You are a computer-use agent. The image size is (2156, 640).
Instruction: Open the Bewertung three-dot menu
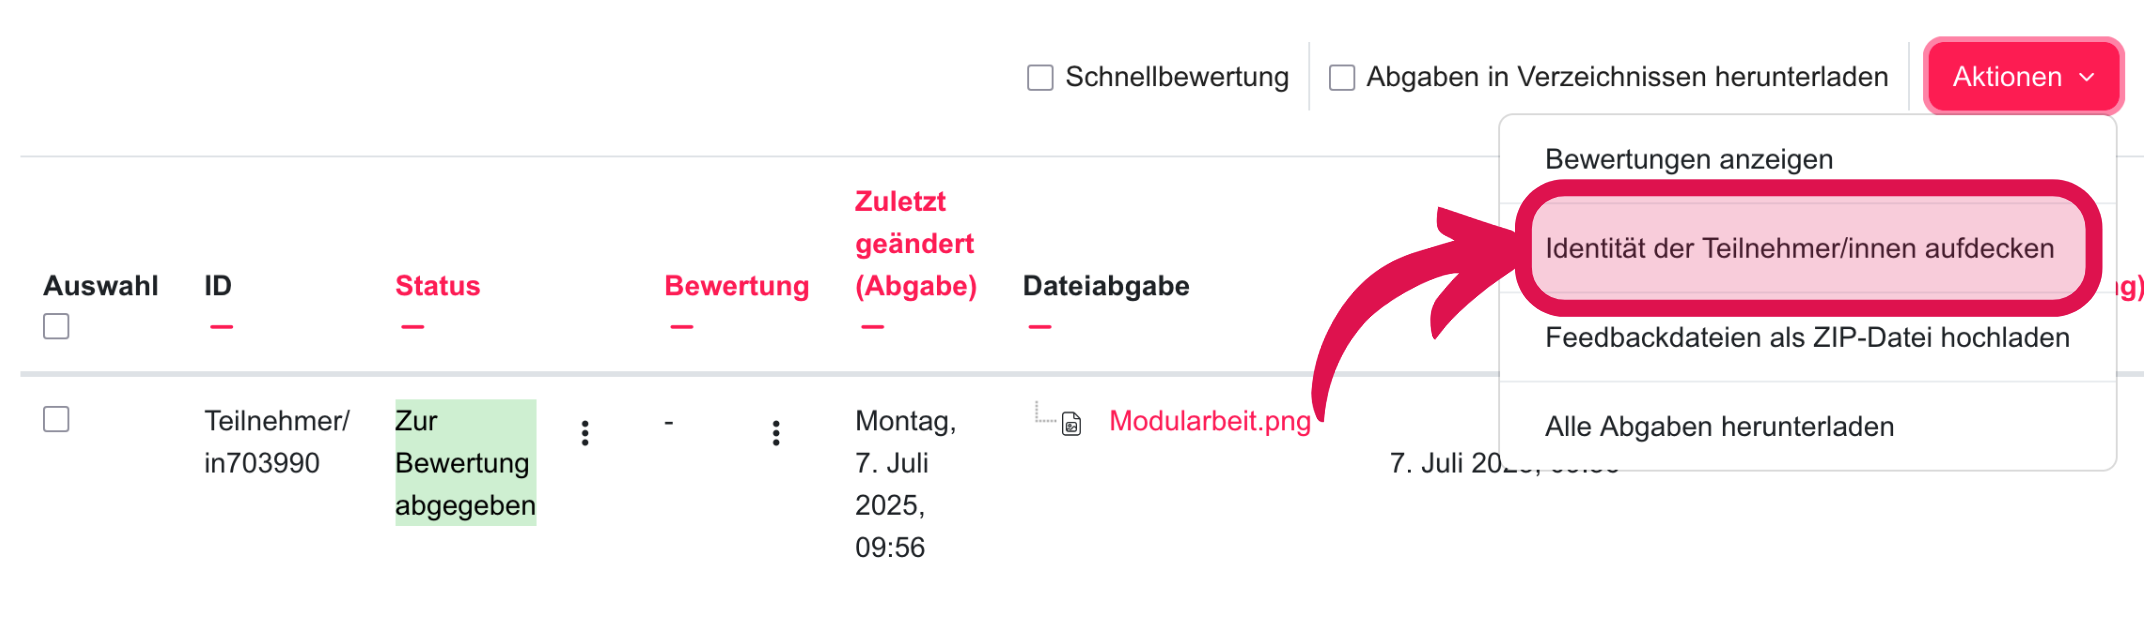pos(776,433)
